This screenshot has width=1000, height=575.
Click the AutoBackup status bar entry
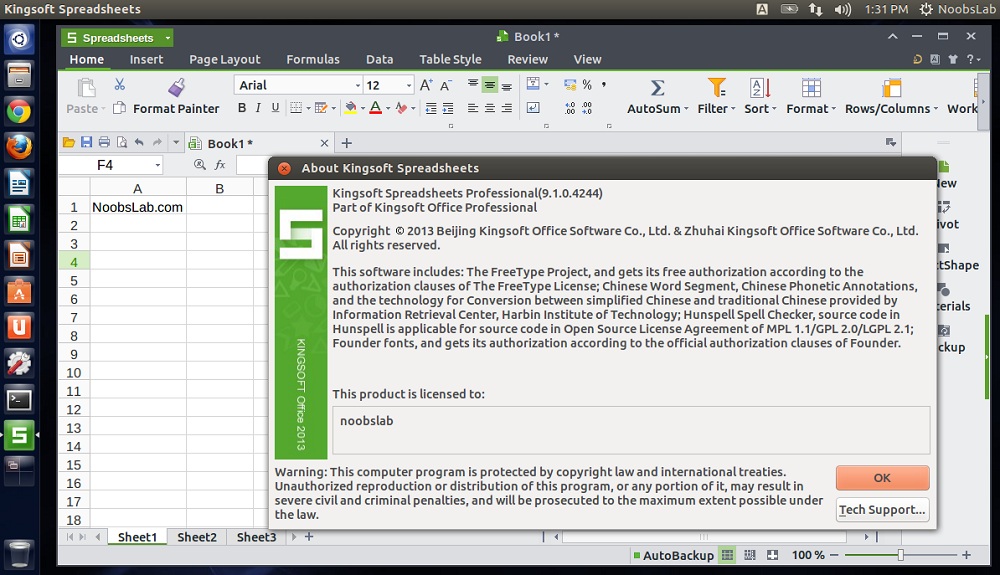673,555
